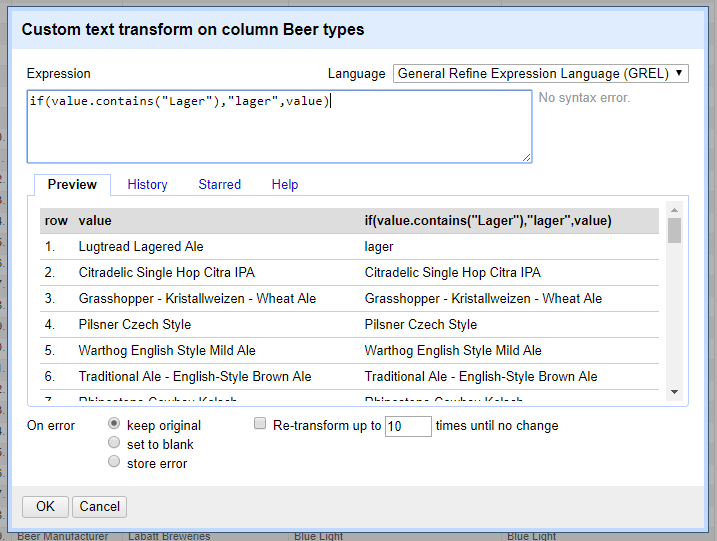This screenshot has height=541, width=717.
Task: Click preview row Lugtread Lagered Ale
Action: pyautogui.click(x=349, y=246)
